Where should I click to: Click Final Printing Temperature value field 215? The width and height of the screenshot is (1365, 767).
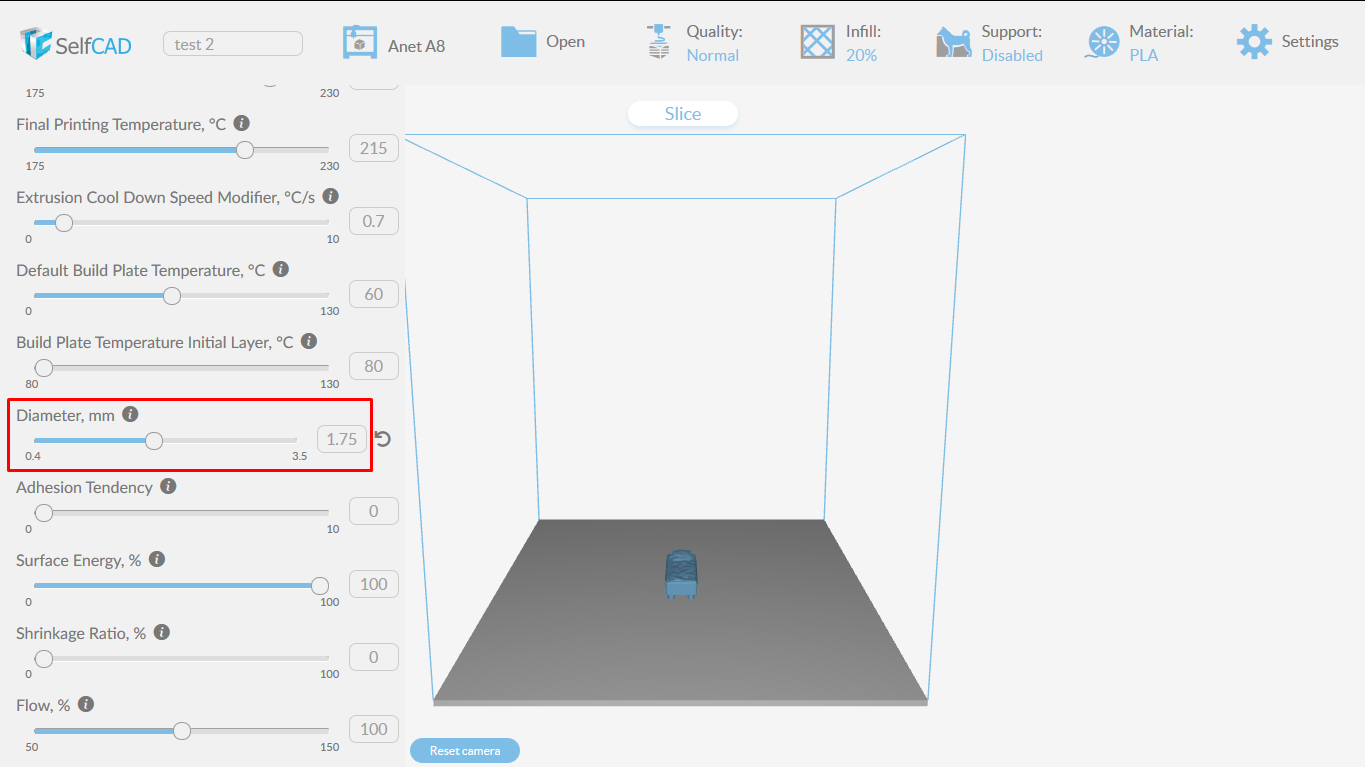coord(374,148)
